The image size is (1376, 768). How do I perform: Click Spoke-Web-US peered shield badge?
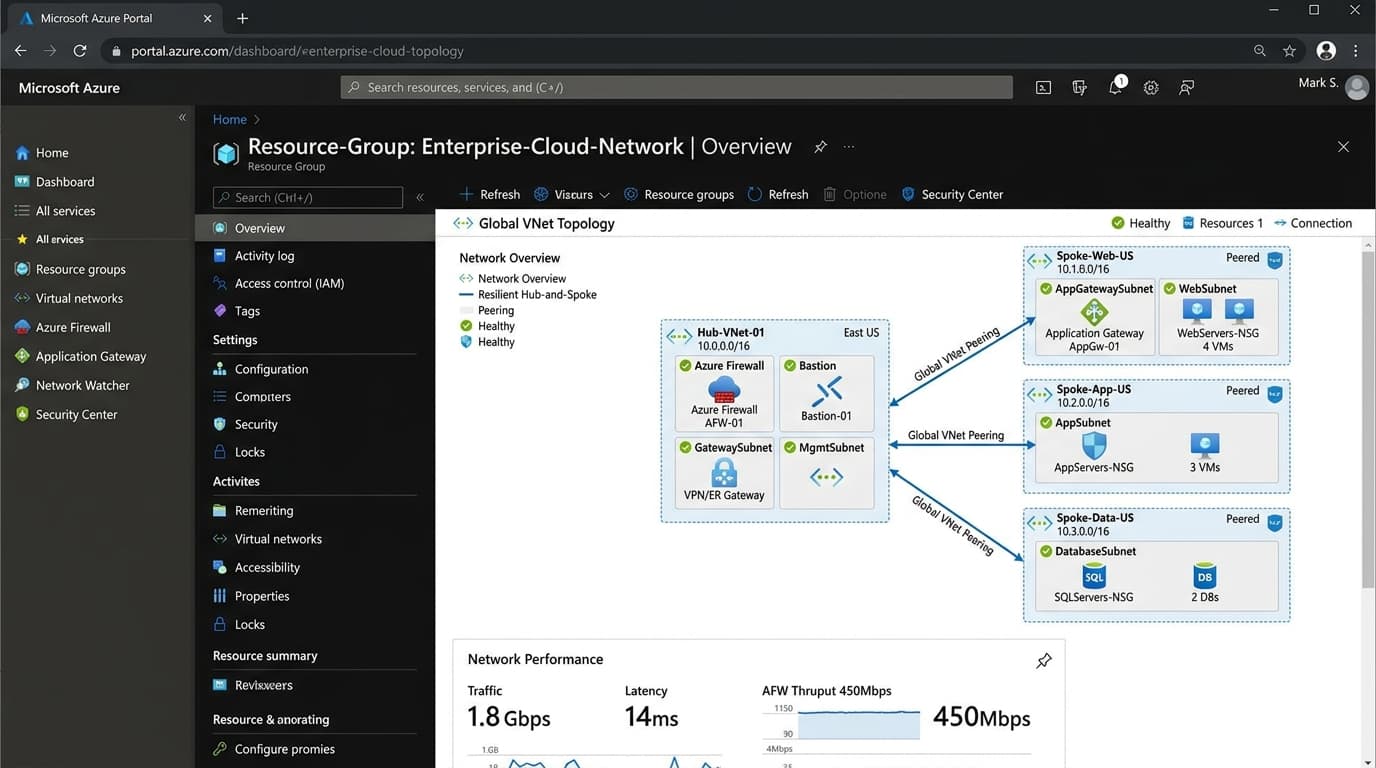(x=1275, y=260)
